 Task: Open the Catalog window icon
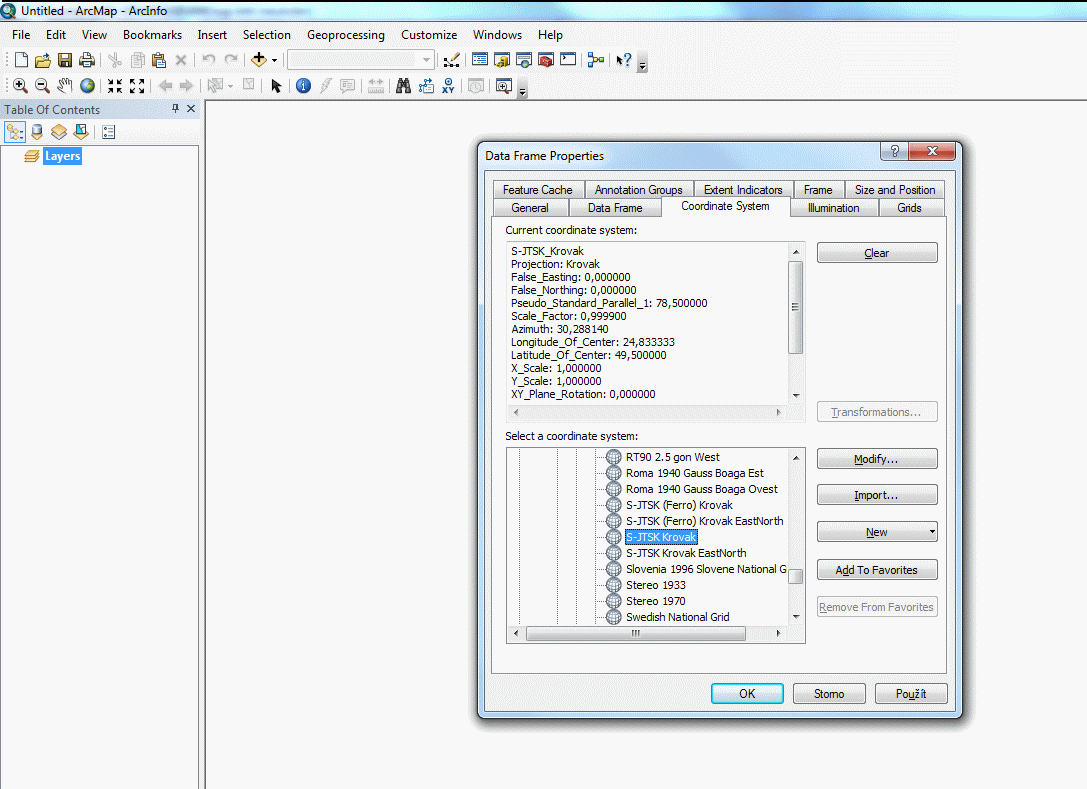click(502, 60)
